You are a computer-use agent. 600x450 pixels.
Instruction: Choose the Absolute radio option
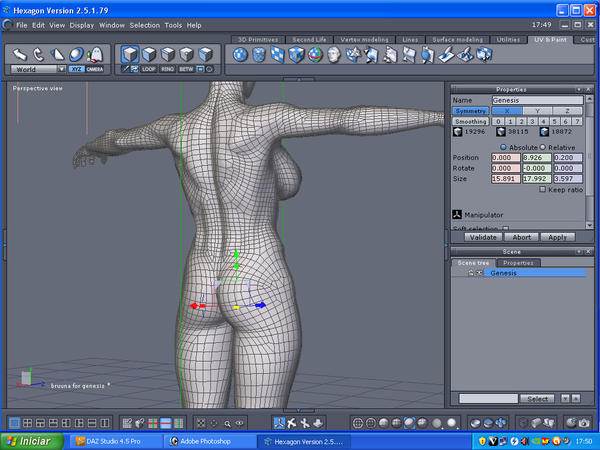[502, 146]
